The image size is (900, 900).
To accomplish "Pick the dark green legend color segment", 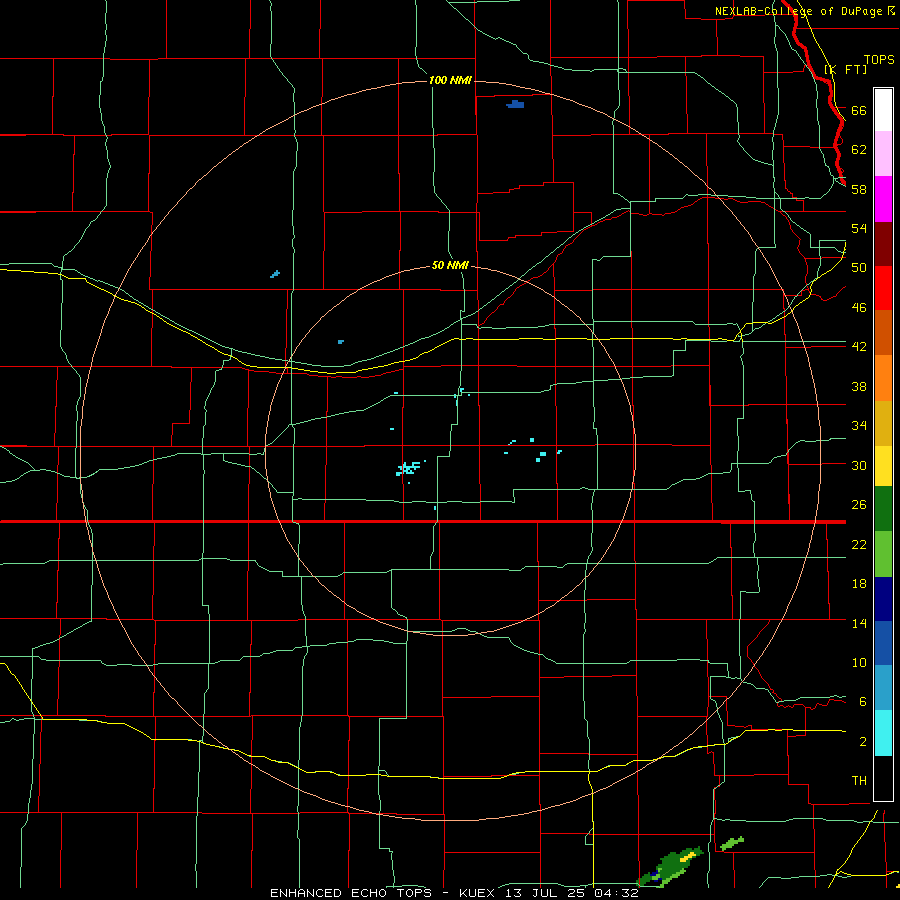I will pos(883,509).
